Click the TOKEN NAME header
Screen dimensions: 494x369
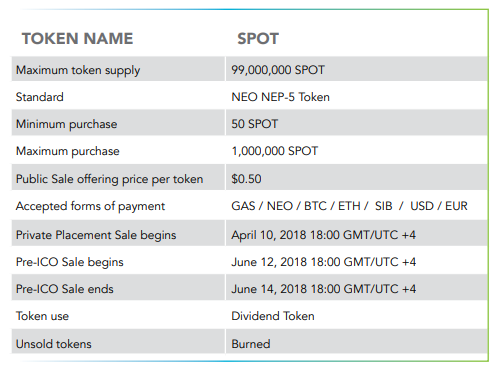tap(77, 39)
